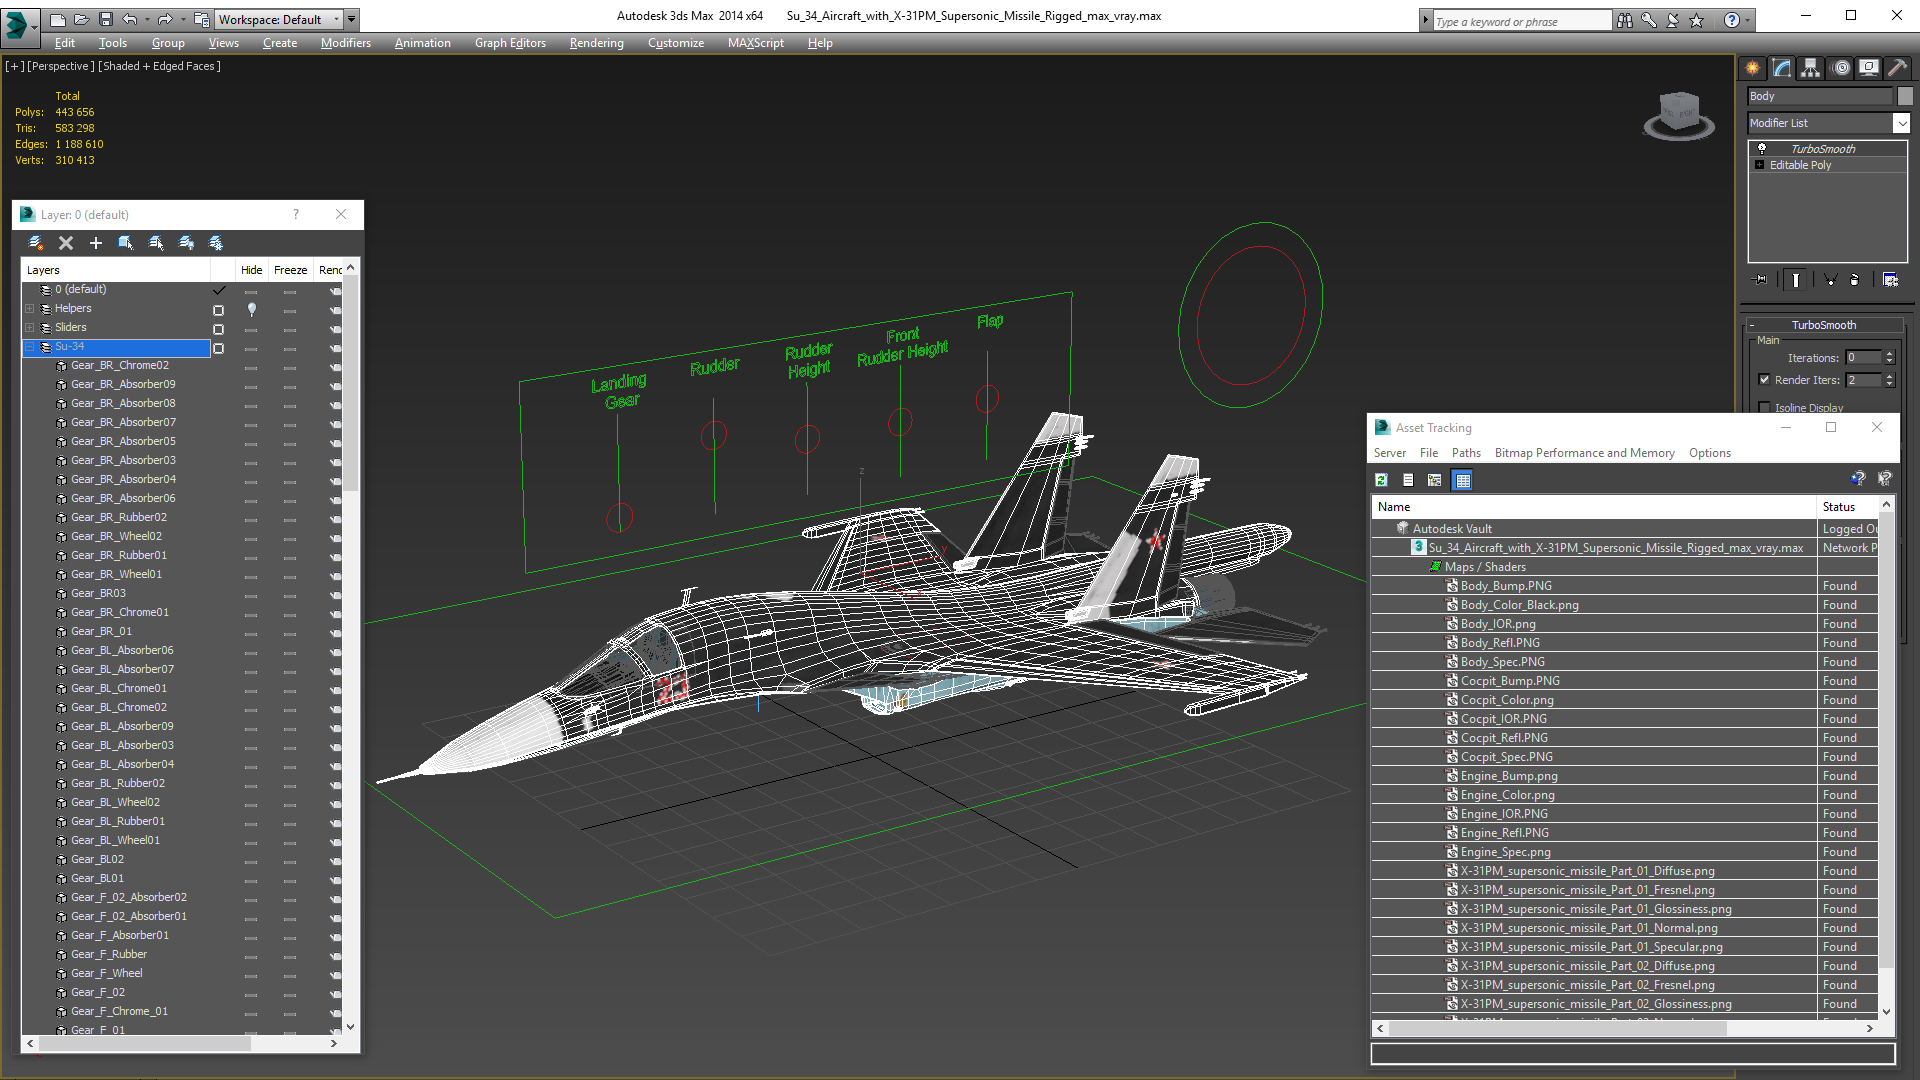Toggle the Helpers layer hide lightbulb
Viewport: 1920px width, 1080px height.
coord(252,310)
